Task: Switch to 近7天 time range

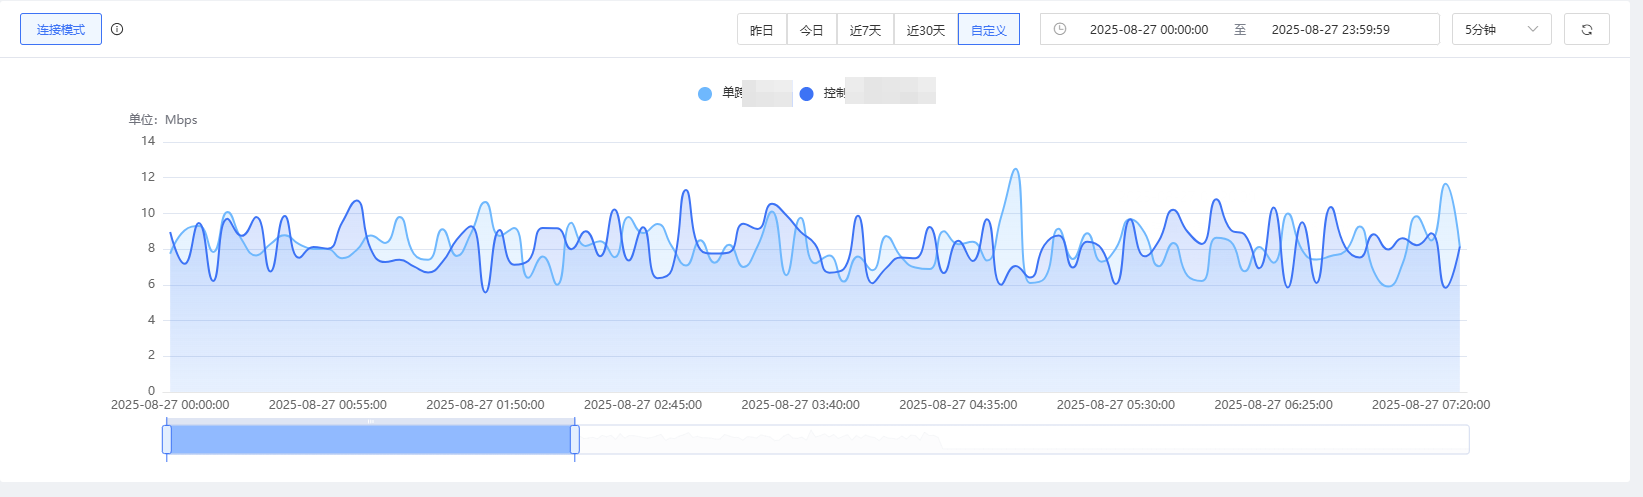Action: tap(865, 30)
